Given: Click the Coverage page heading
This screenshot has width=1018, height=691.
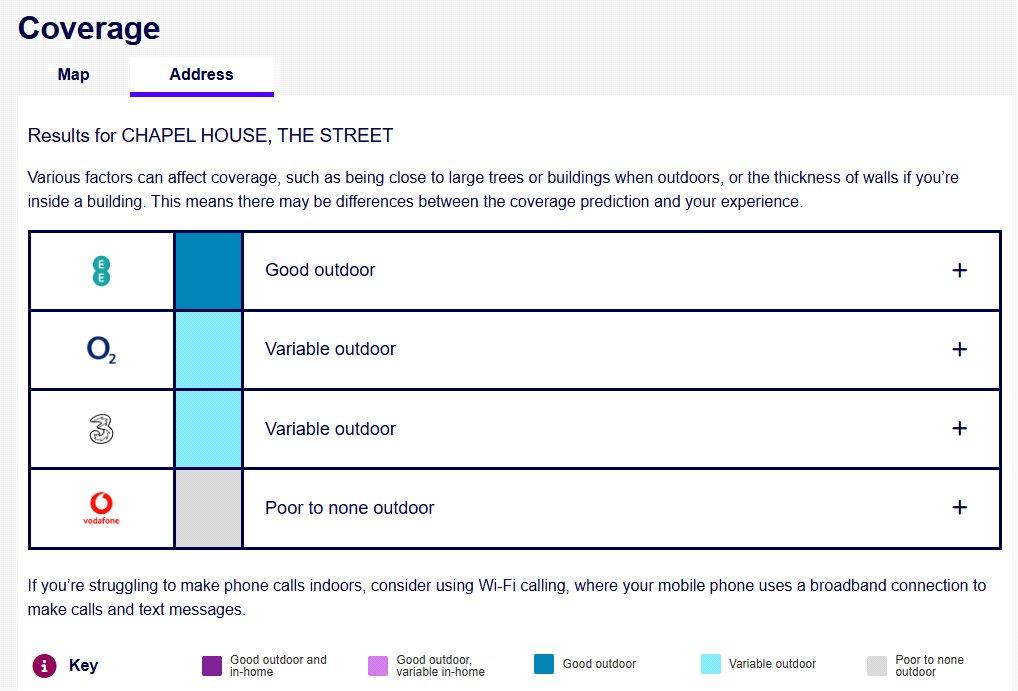Looking at the screenshot, I should (x=89, y=28).
